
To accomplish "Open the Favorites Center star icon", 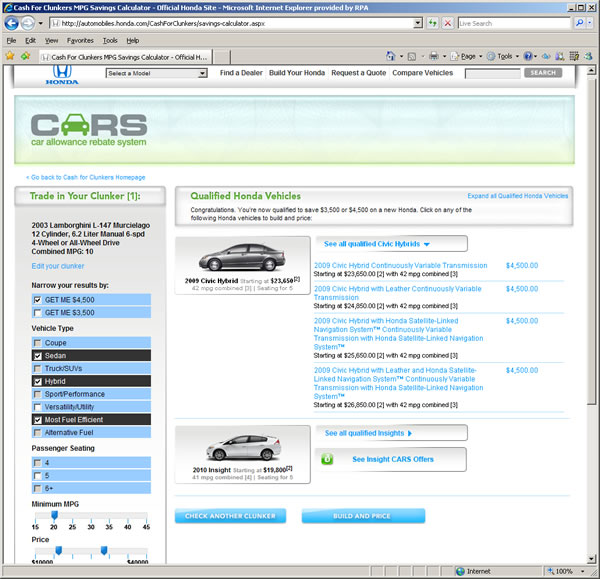I will pos(11,57).
